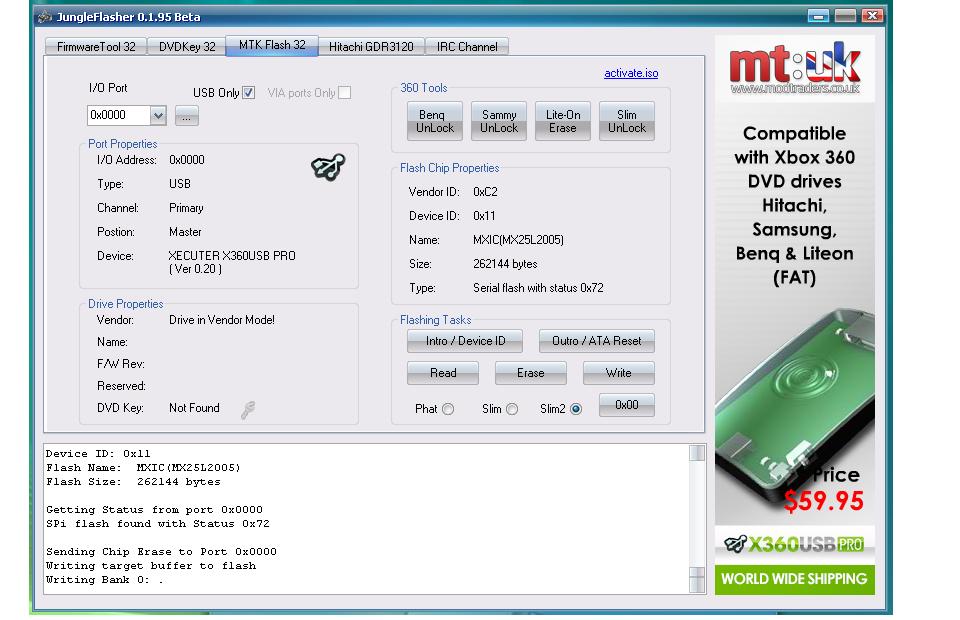Select the MTK Flash 32 tab
Viewport: 960px width, 620px height.
[272, 45]
